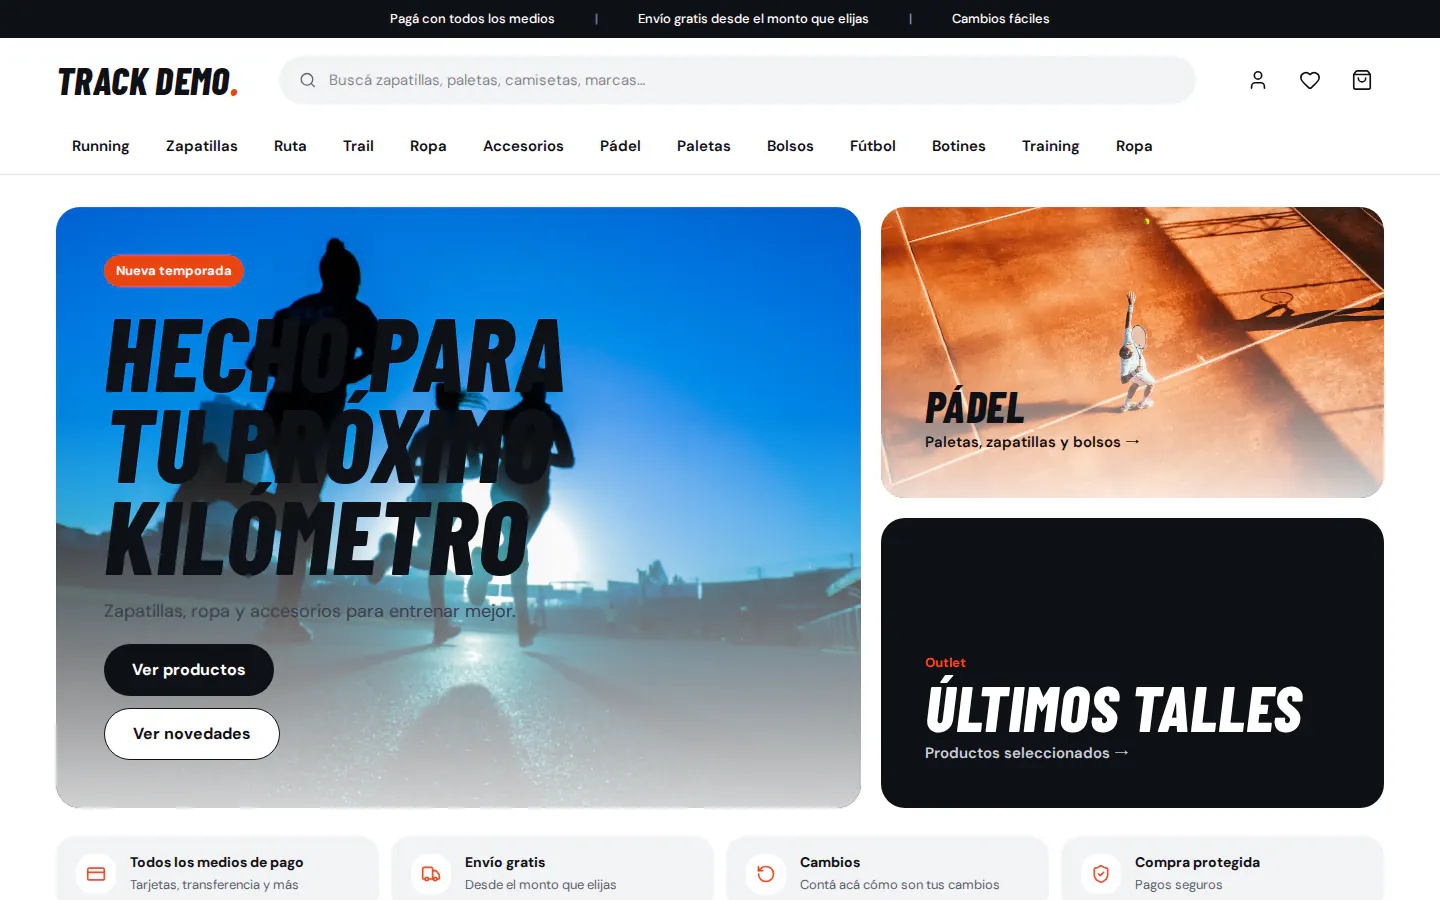1440x900 pixels.
Task: Click the Envío gratis card title
Action: tap(505, 862)
